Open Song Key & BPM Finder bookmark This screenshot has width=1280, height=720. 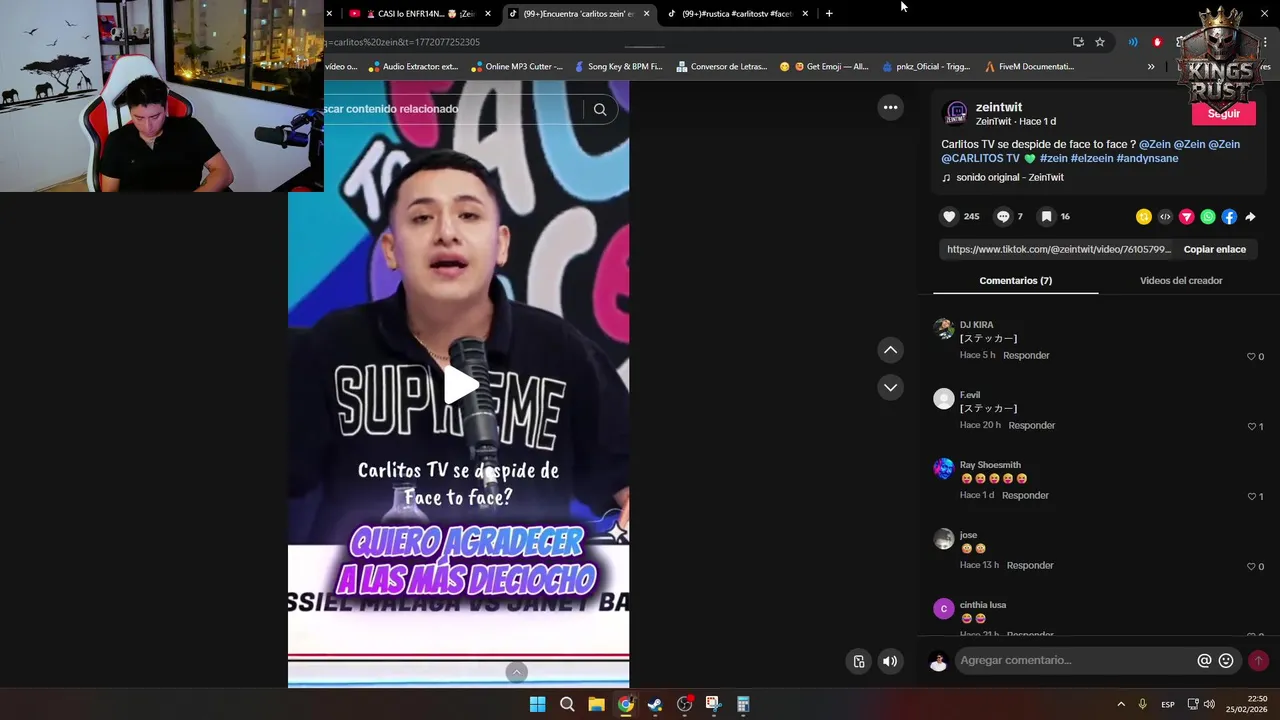click(617, 67)
